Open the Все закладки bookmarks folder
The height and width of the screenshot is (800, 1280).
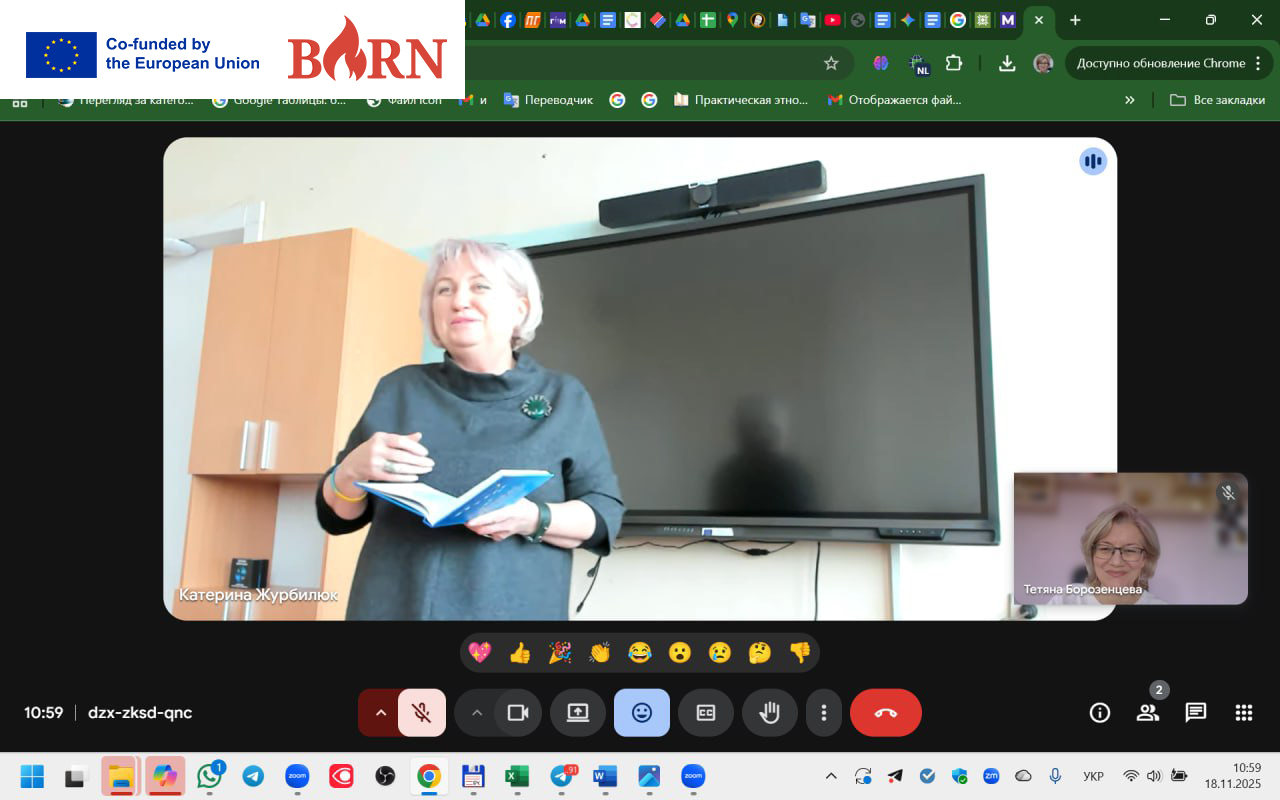pyautogui.click(x=1217, y=100)
